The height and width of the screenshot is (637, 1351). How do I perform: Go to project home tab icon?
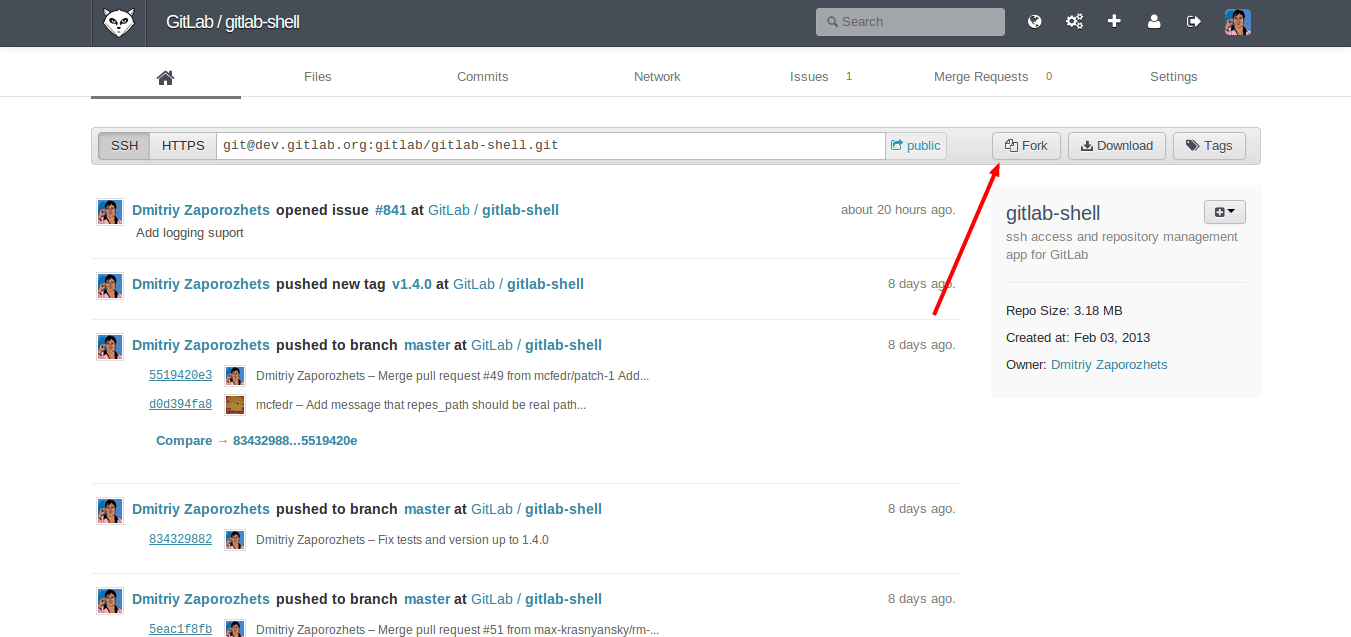pos(166,77)
